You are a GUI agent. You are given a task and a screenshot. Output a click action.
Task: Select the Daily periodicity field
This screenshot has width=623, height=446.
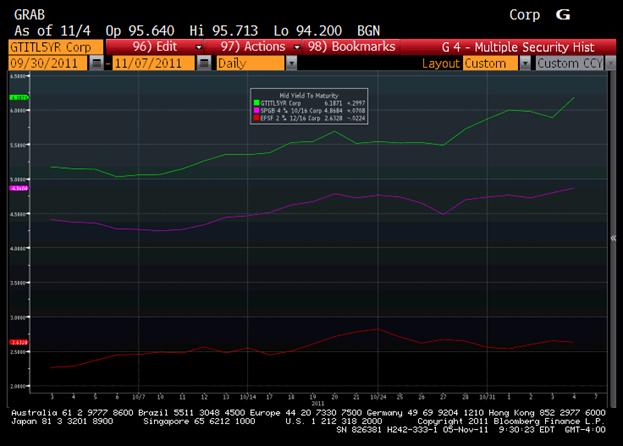pyautogui.click(x=251, y=64)
